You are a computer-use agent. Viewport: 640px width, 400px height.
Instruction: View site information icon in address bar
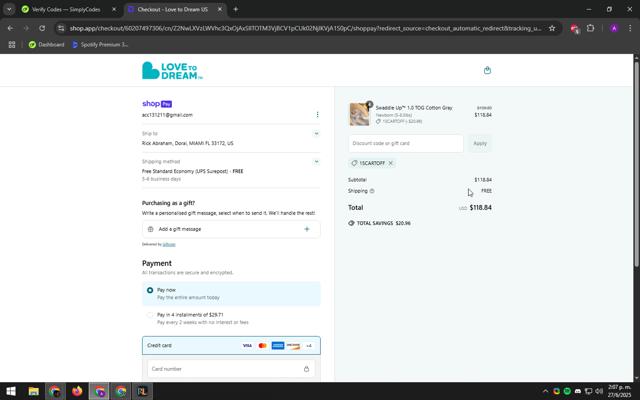61,28
